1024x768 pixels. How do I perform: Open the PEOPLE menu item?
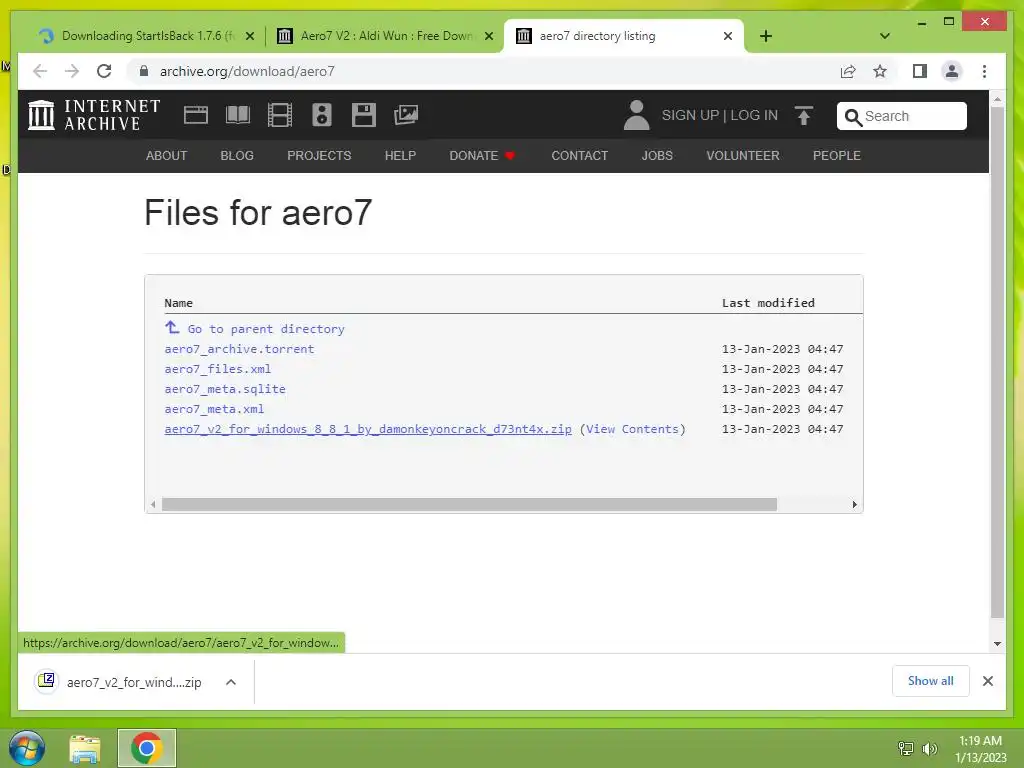point(836,155)
